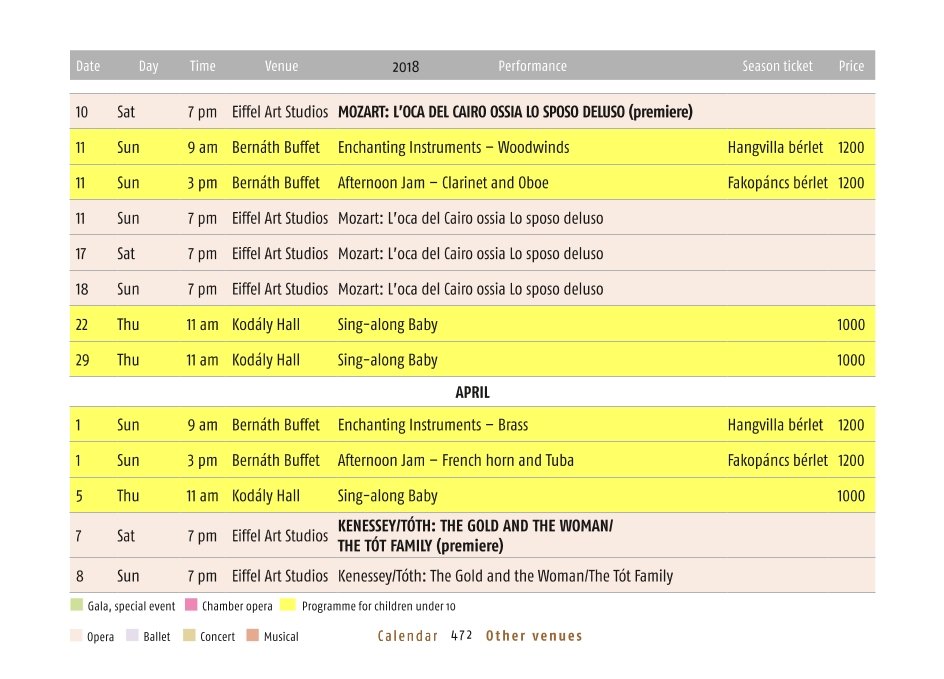The width and height of the screenshot is (944, 679).
Task: Click the Opera legend color swatch
Action: [76, 635]
